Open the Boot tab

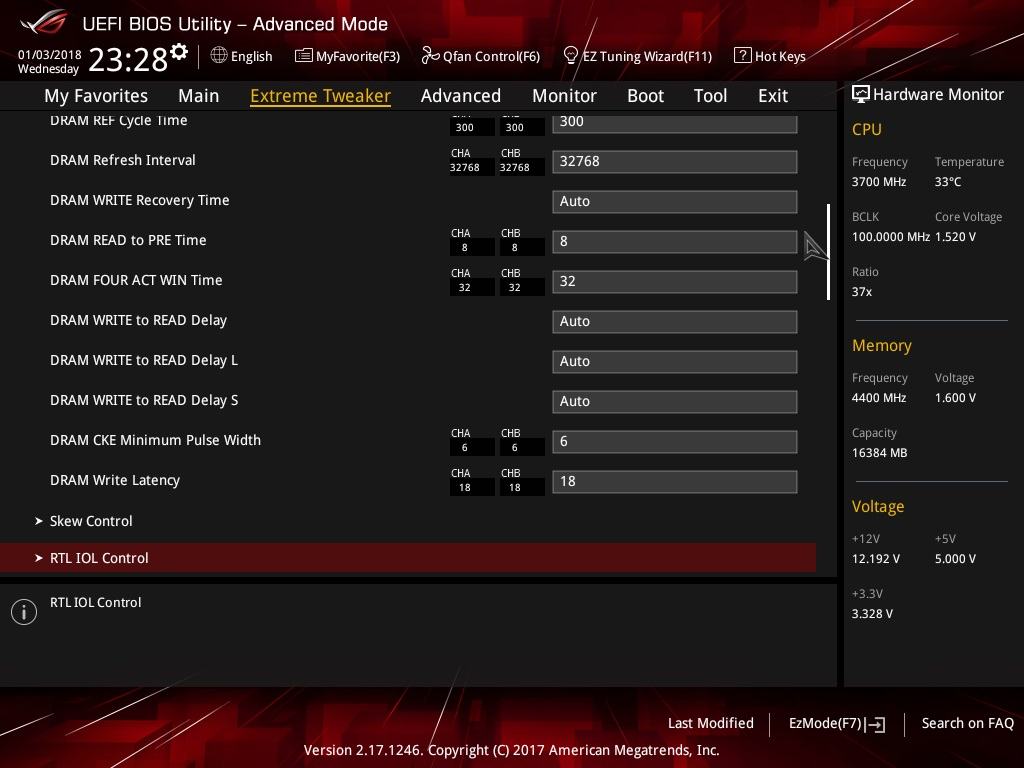pyautogui.click(x=645, y=95)
